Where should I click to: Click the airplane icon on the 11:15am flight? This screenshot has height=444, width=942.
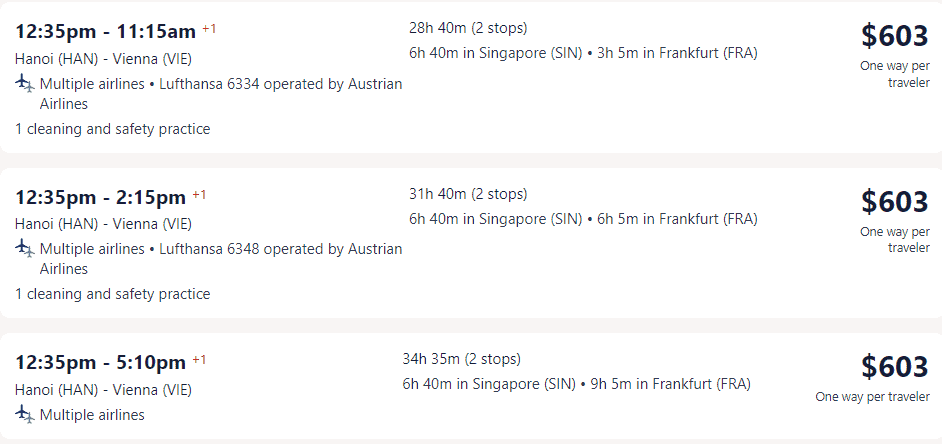(x=25, y=84)
